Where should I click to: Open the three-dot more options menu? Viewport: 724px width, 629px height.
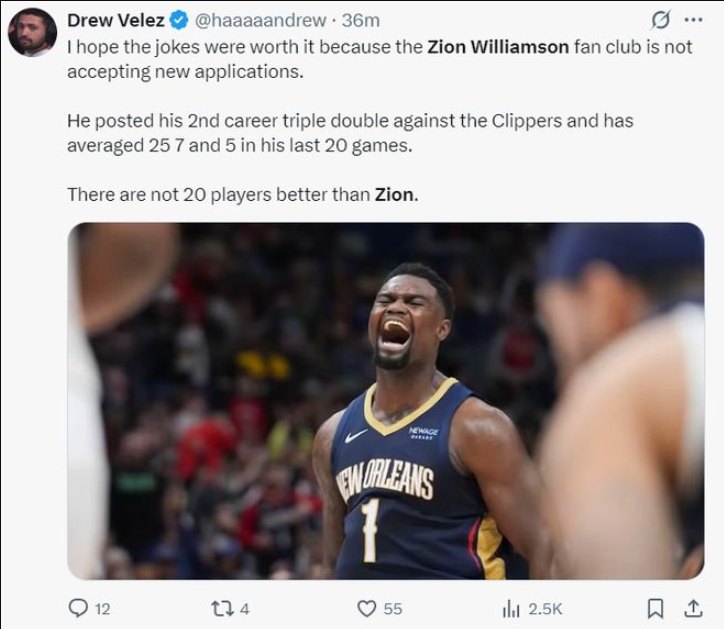coord(694,20)
